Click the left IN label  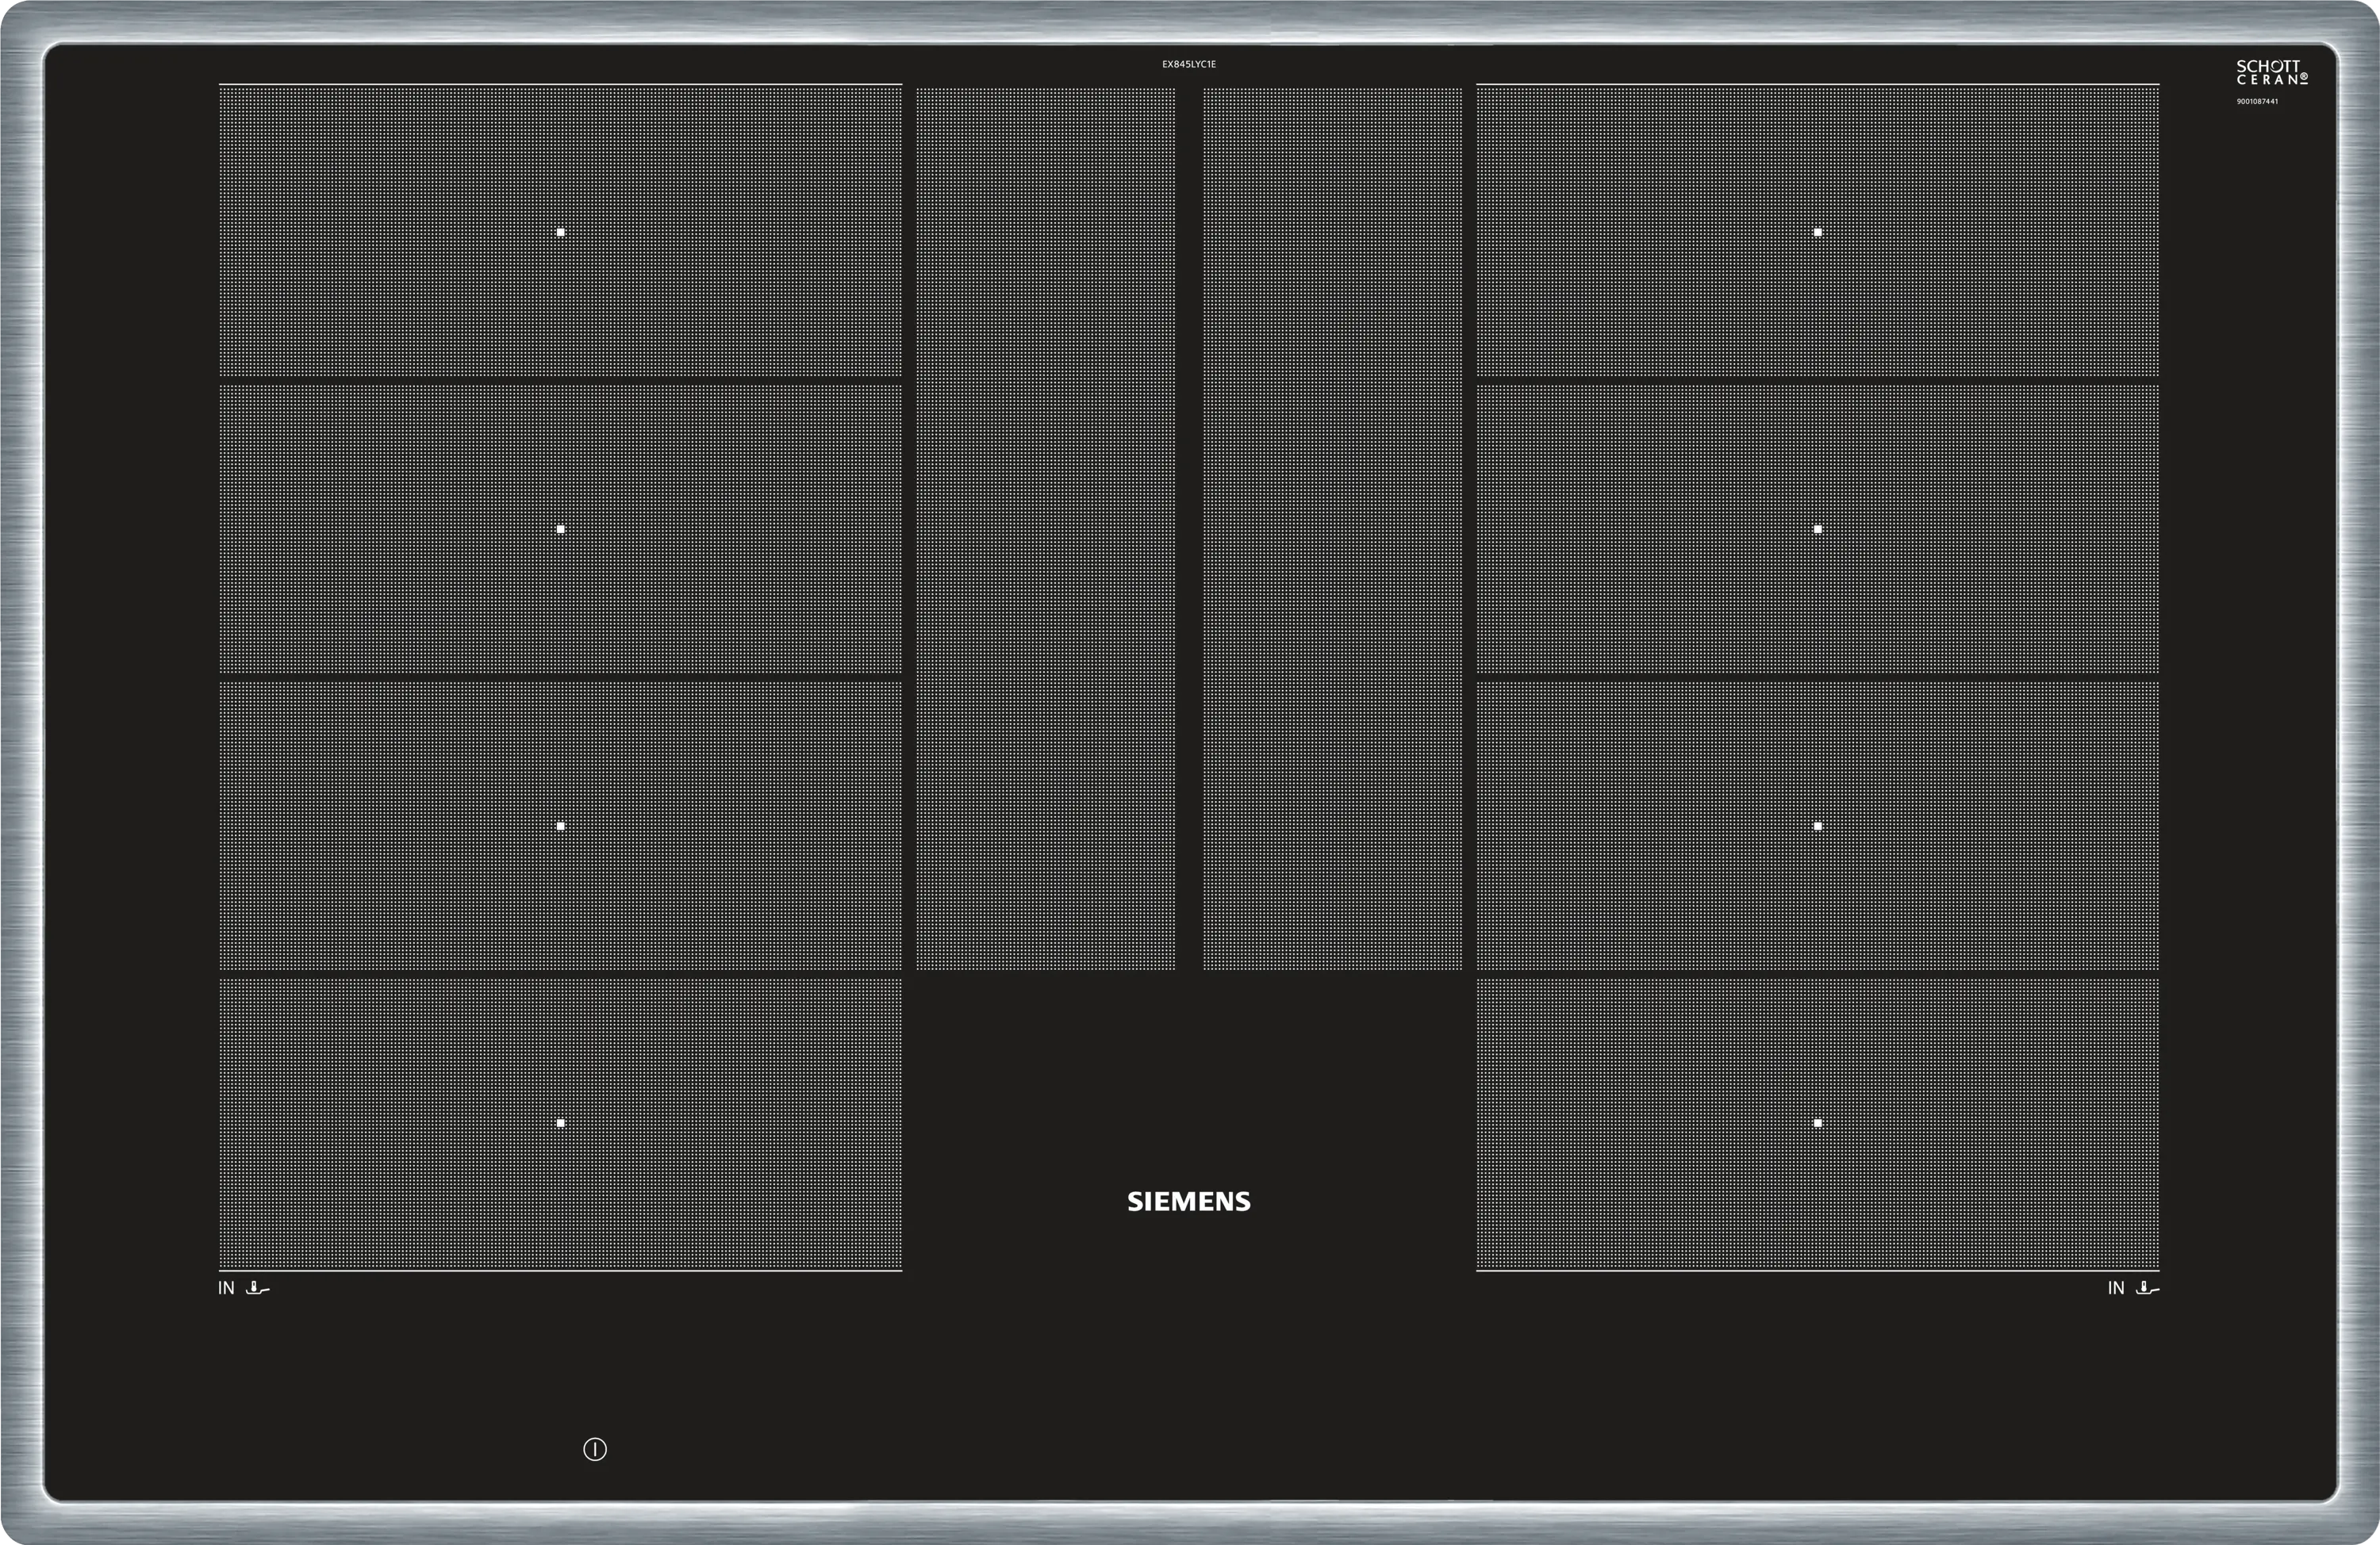click(226, 1288)
